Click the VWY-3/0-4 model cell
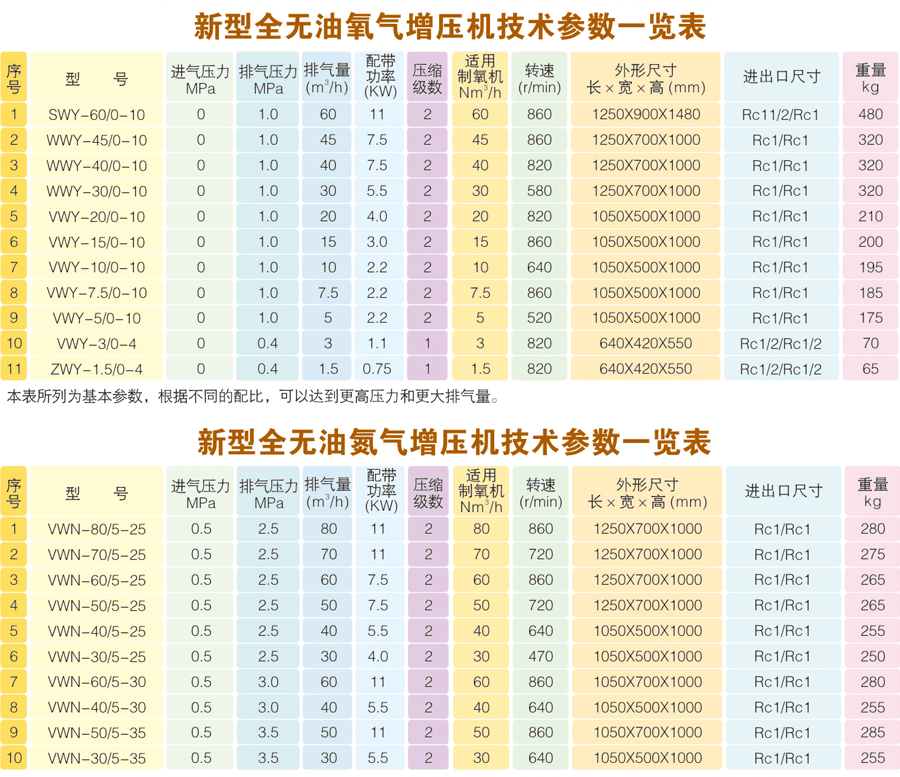This screenshot has height=777, width=900. [x=96, y=344]
